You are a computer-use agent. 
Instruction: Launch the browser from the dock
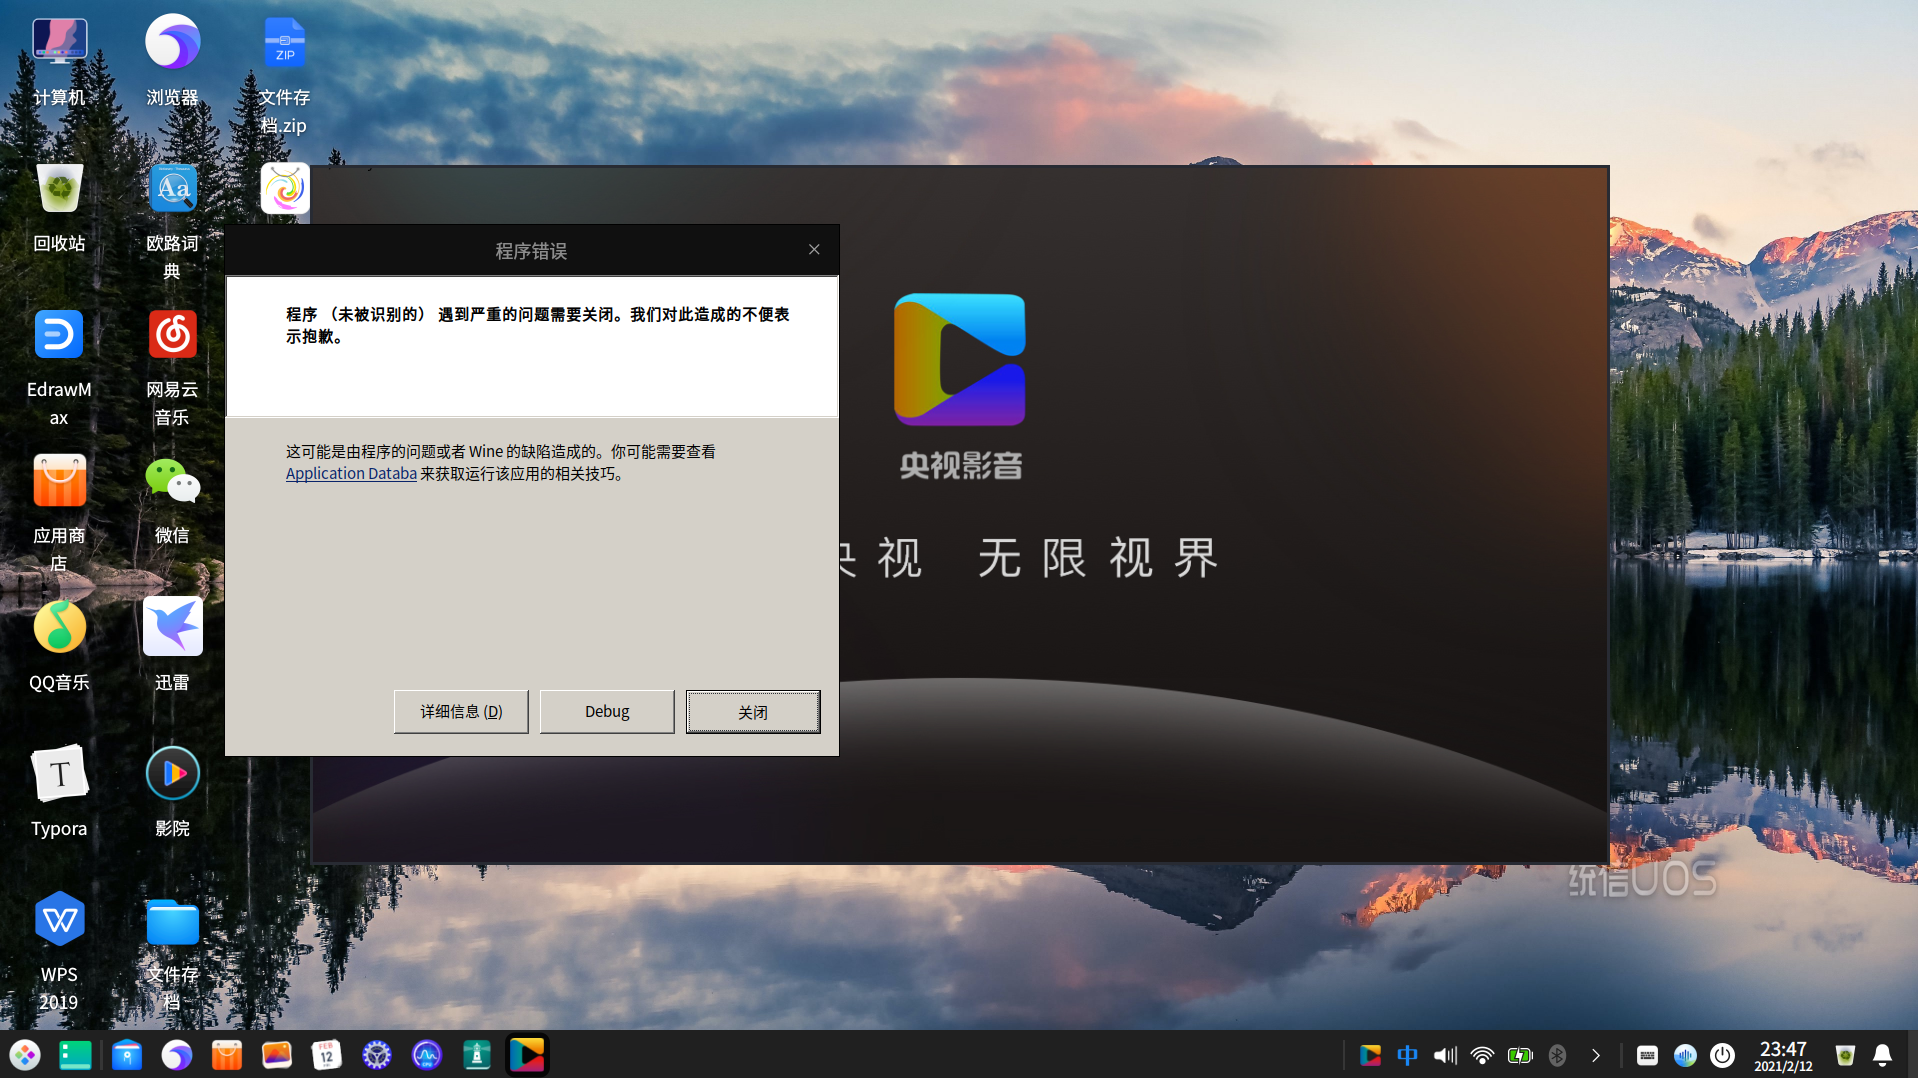[x=177, y=1055]
